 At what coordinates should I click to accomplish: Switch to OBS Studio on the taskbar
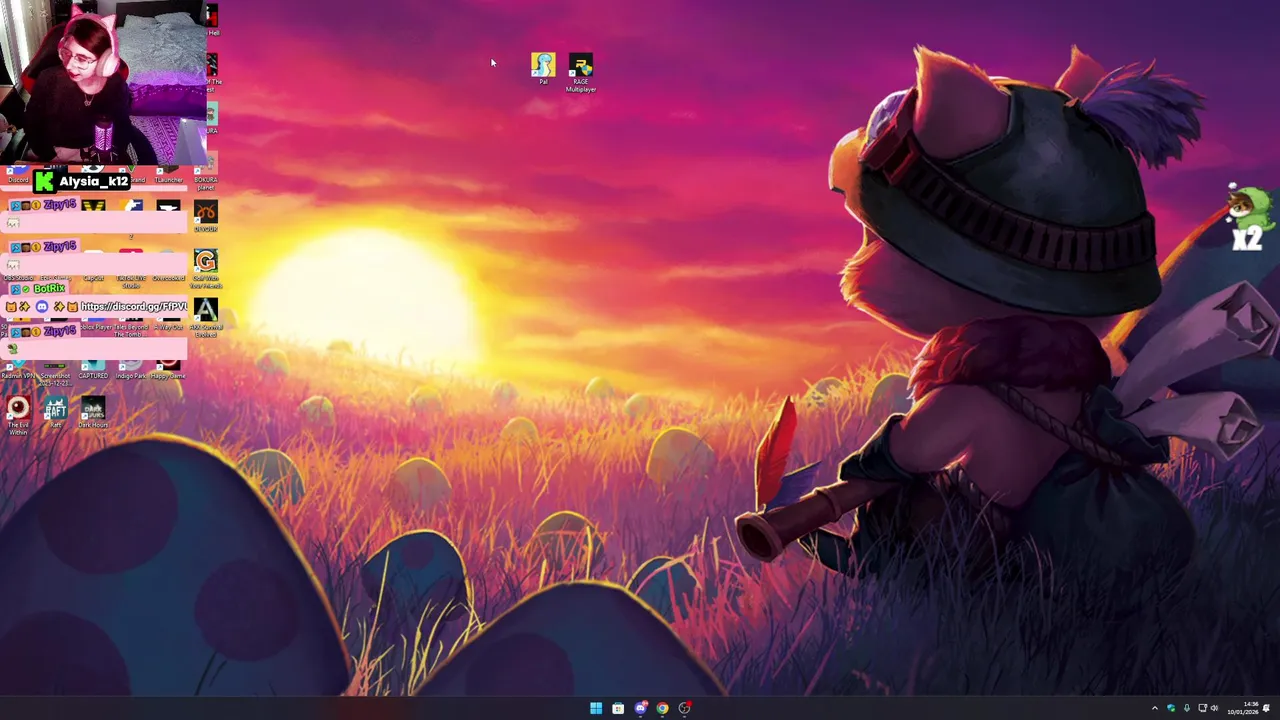(x=684, y=708)
